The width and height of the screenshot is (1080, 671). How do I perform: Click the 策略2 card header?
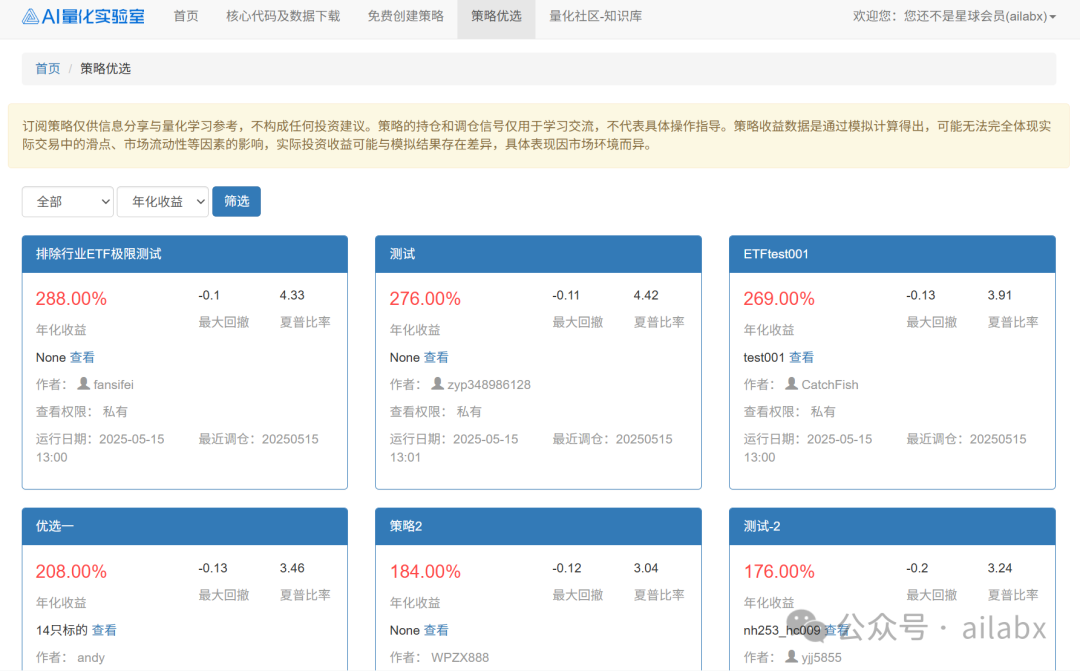tap(539, 526)
